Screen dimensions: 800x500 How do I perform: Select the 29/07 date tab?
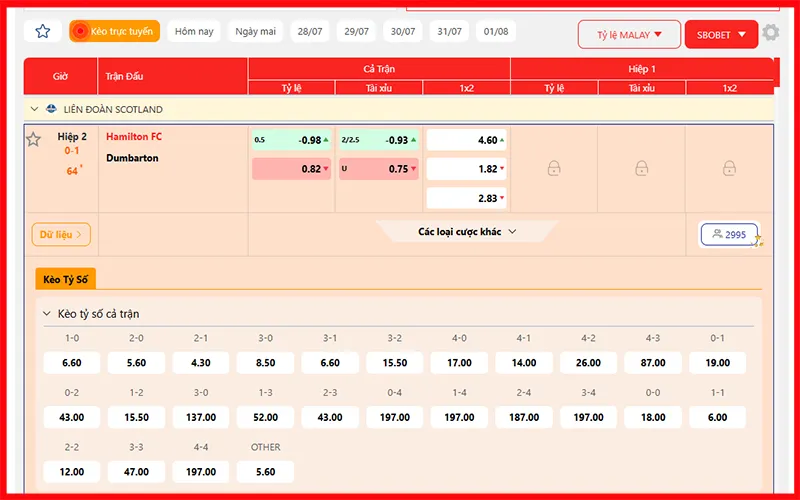356,31
